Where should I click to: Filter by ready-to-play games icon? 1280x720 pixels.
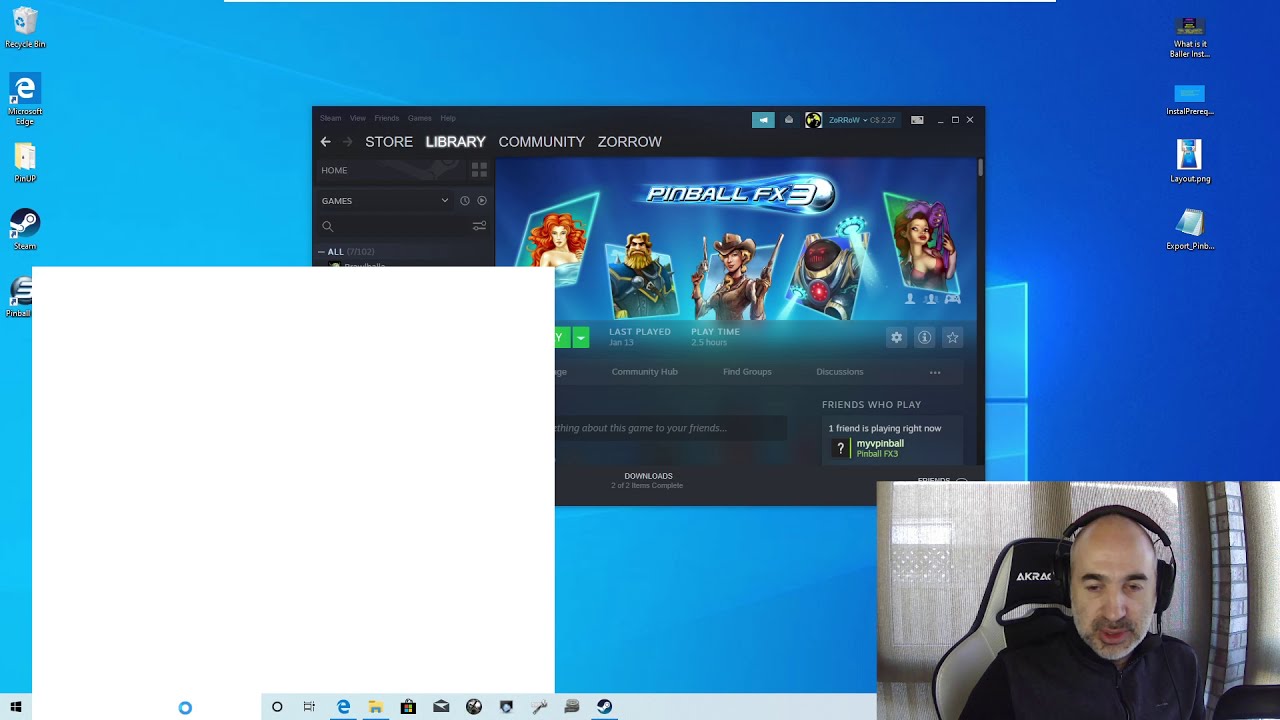point(481,201)
